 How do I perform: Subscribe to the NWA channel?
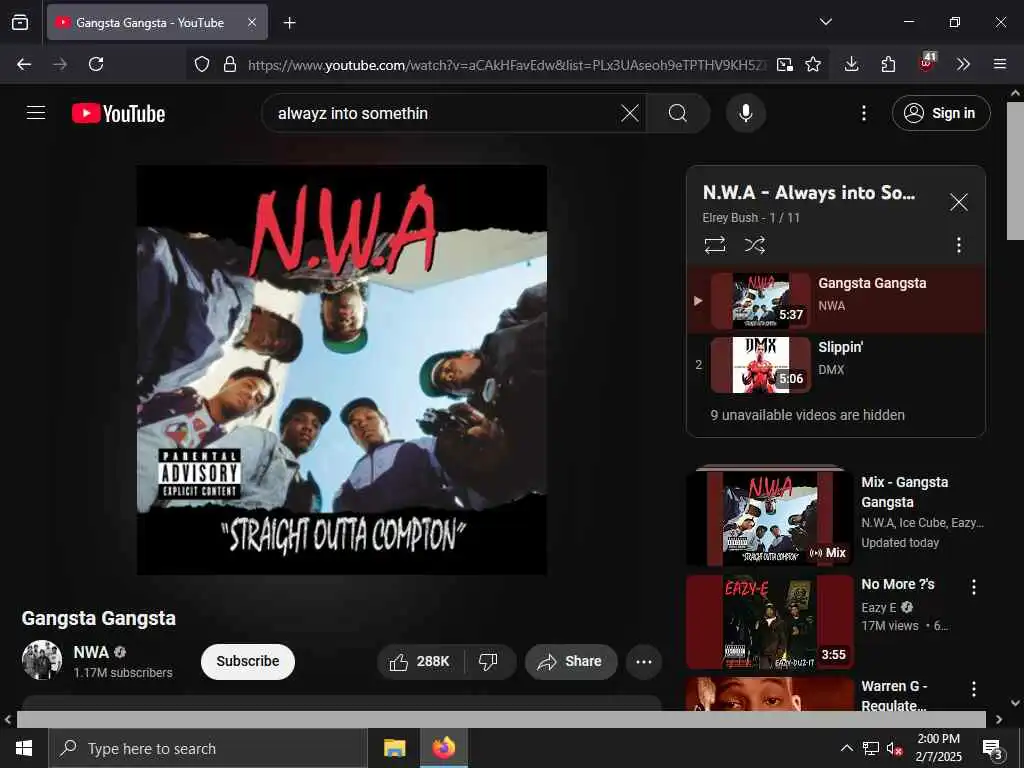coord(248,662)
